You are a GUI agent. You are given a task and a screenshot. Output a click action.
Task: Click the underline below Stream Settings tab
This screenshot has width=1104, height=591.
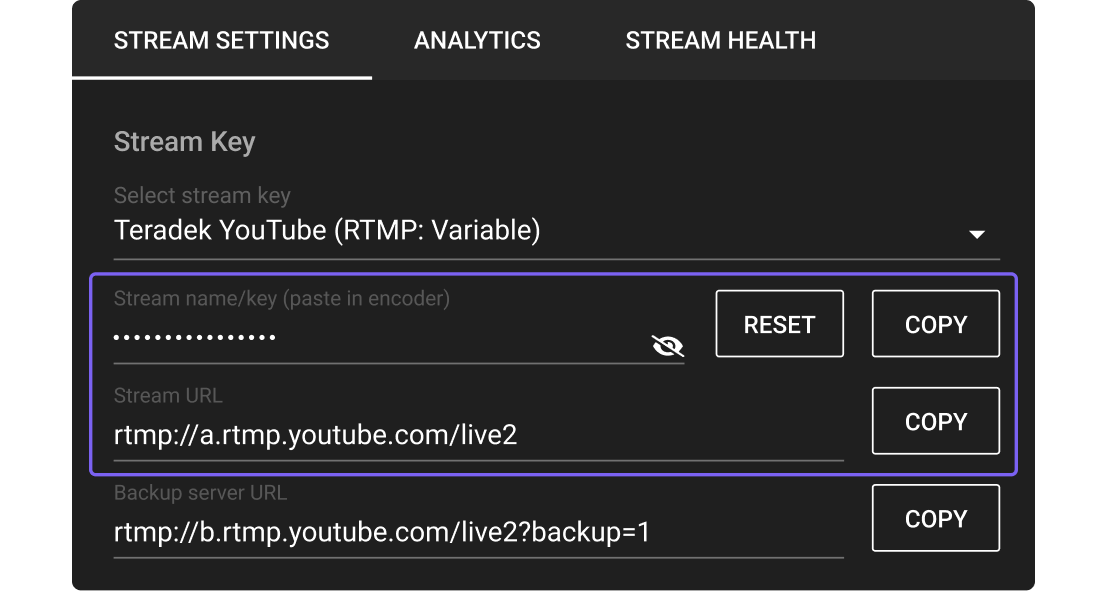click(221, 77)
